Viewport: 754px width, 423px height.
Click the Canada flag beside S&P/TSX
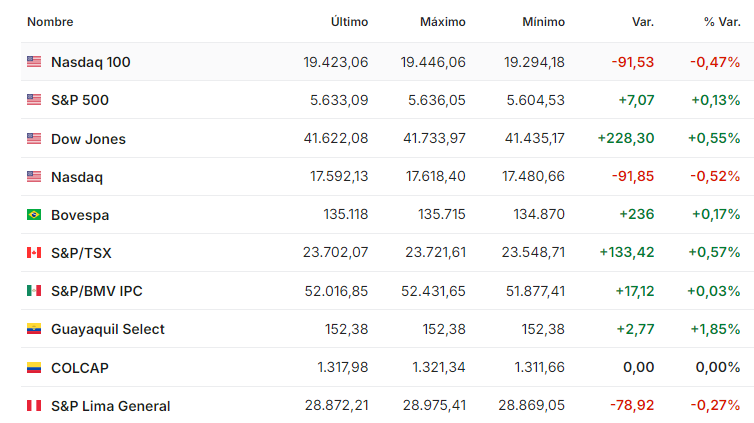34,252
